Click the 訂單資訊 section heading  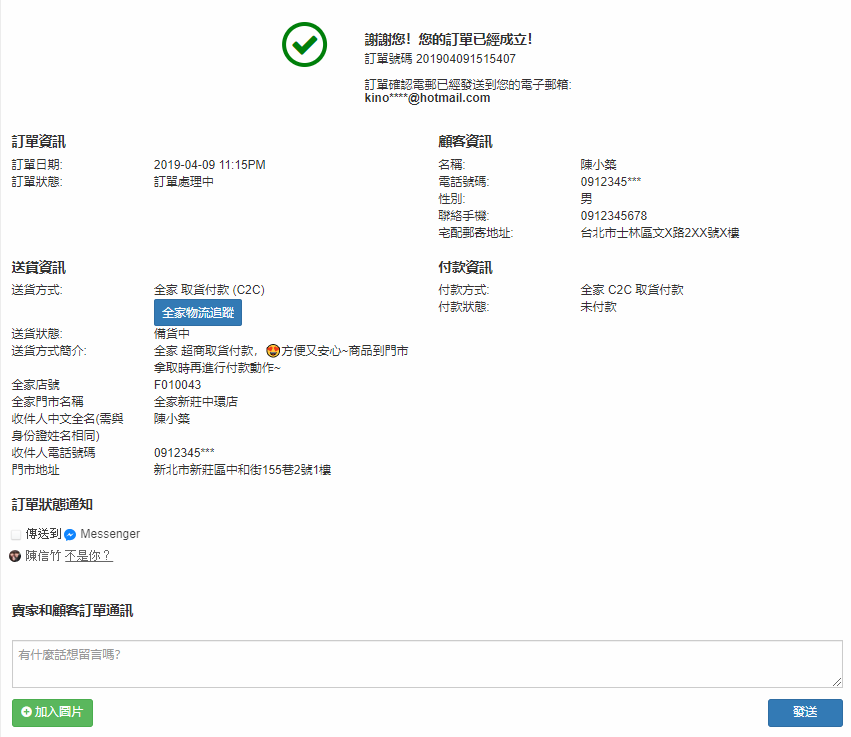39,142
